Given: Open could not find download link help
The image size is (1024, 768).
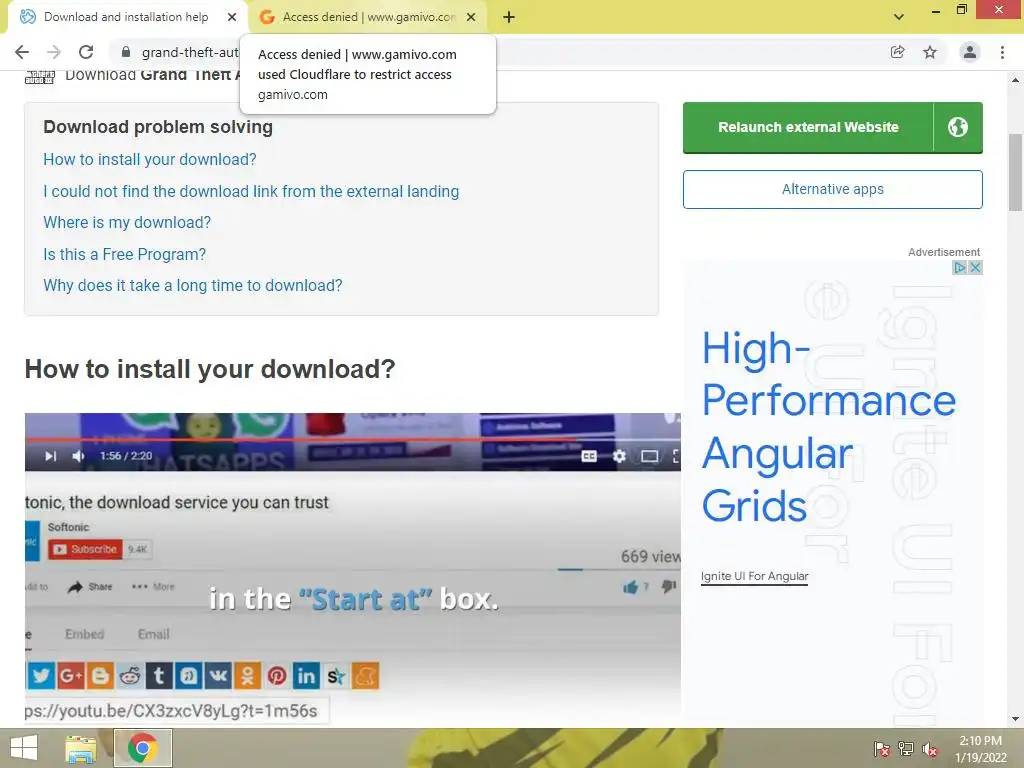Looking at the screenshot, I should tap(251, 191).
